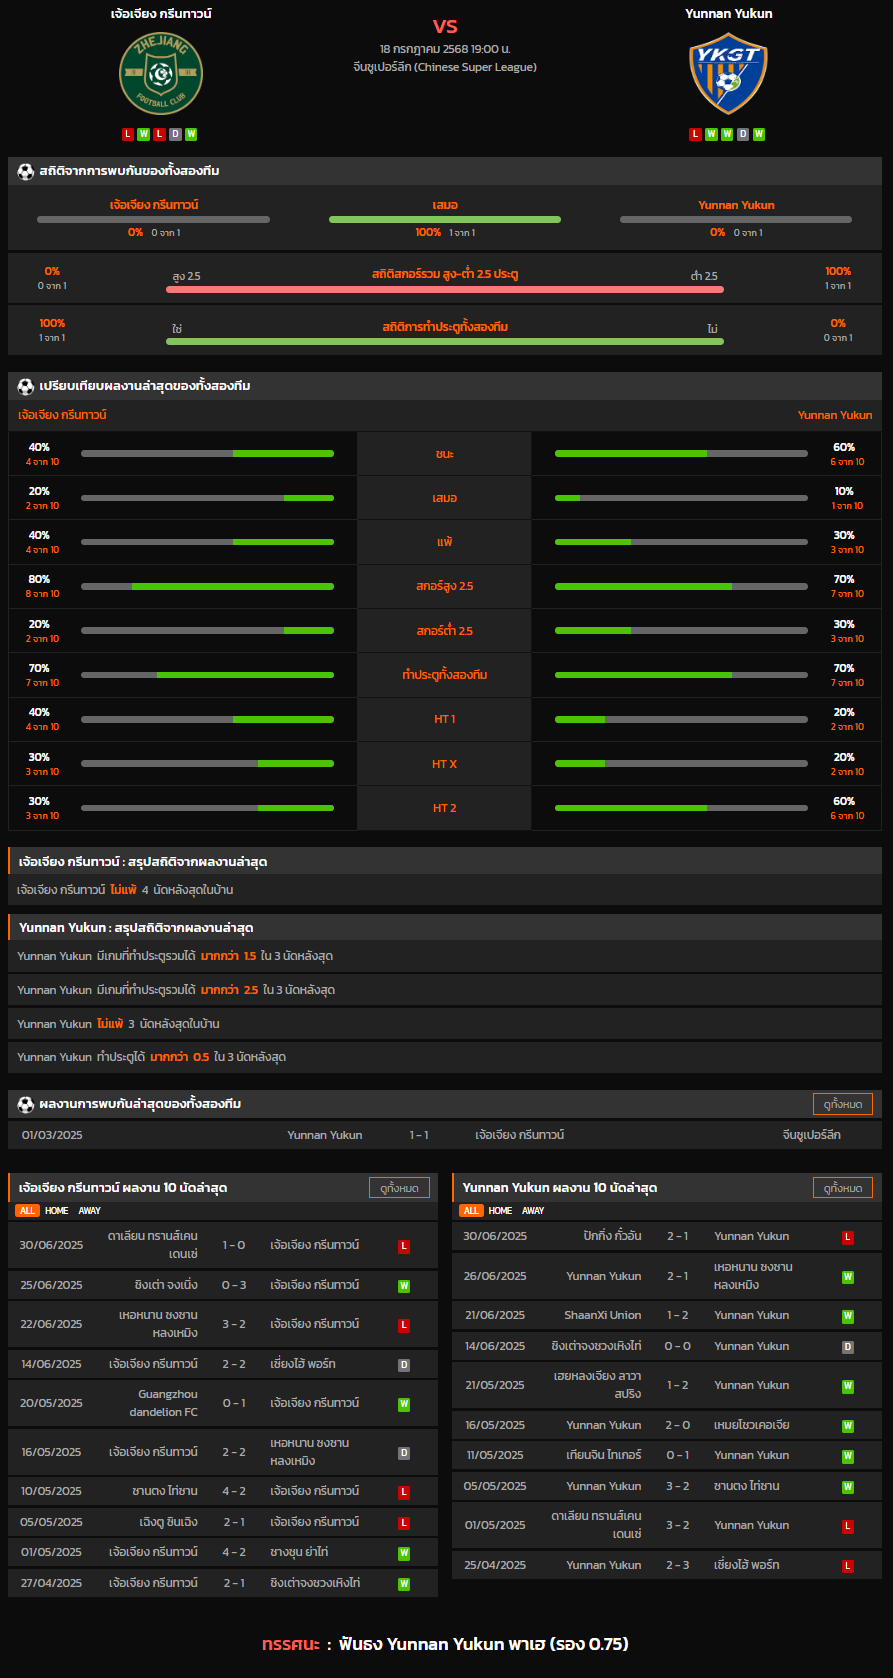Click the 01/03/2025 head-to-head match row
893x1678 pixels.
pos(445,1135)
